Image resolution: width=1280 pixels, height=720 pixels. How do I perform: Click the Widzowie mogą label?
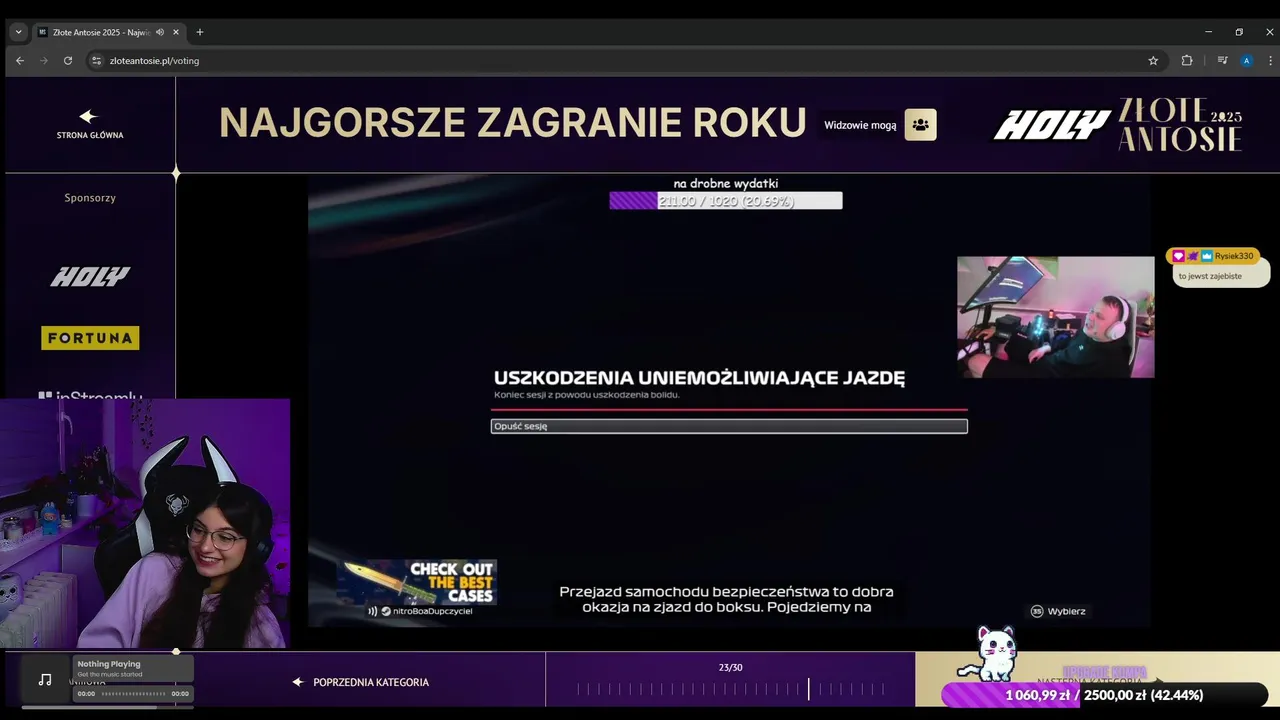860,125
